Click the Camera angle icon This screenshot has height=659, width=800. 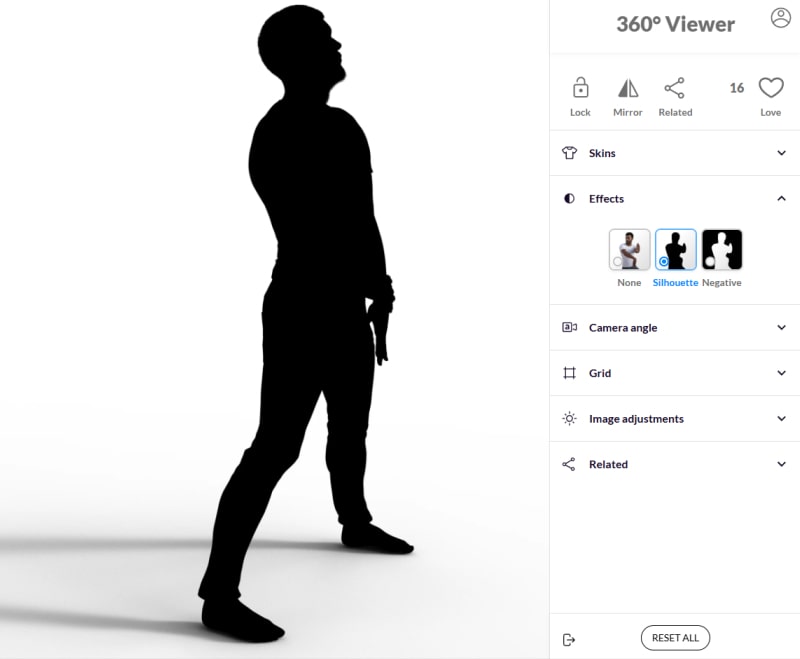pos(569,327)
